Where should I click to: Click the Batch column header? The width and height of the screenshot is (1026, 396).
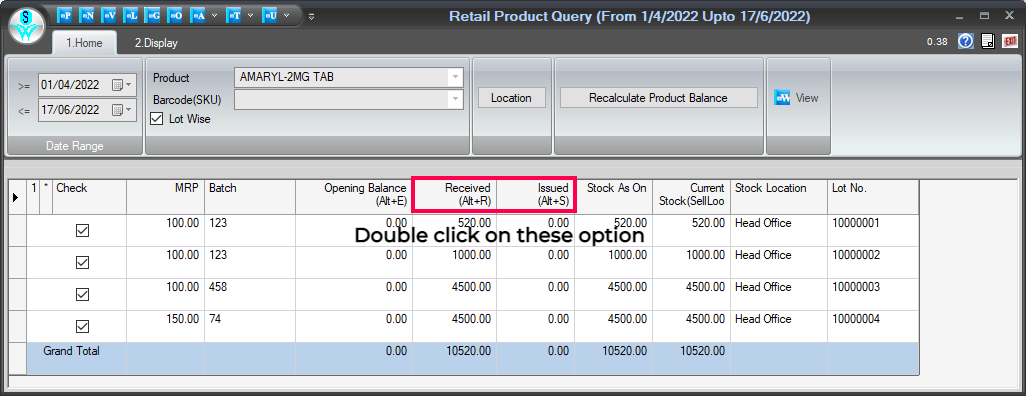pyautogui.click(x=250, y=196)
